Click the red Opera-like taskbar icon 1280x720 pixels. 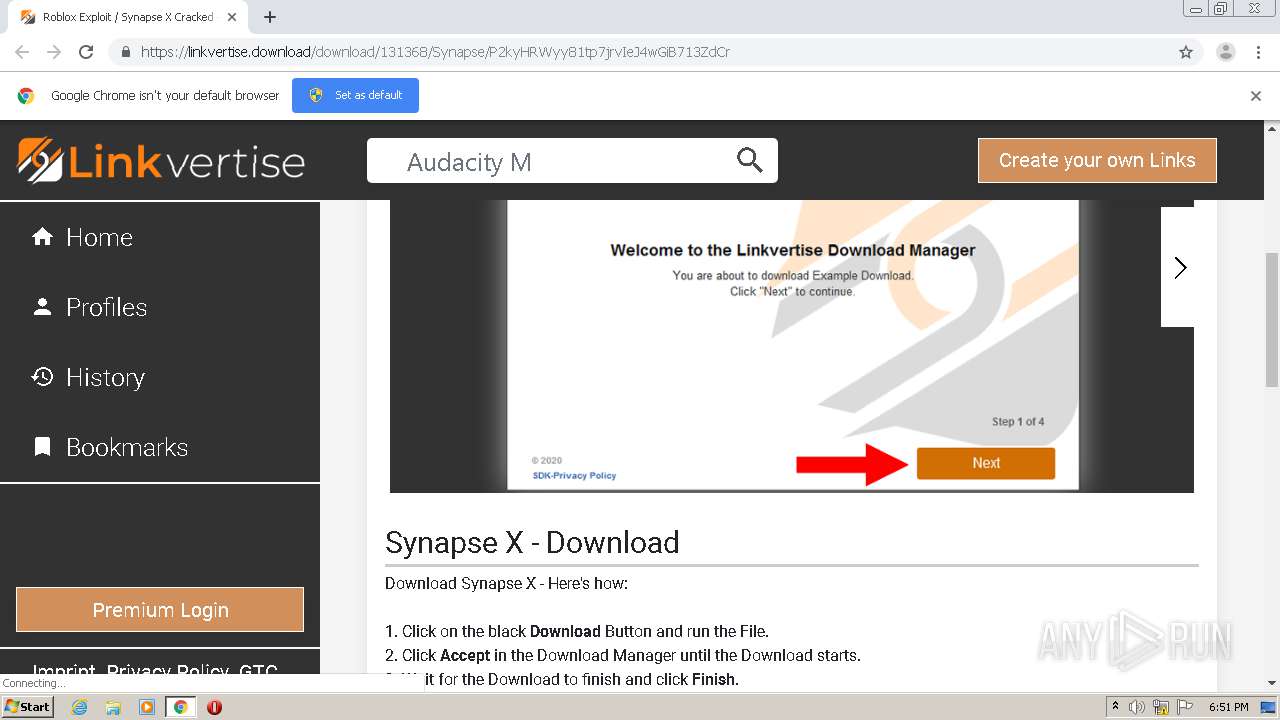click(x=214, y=707)
